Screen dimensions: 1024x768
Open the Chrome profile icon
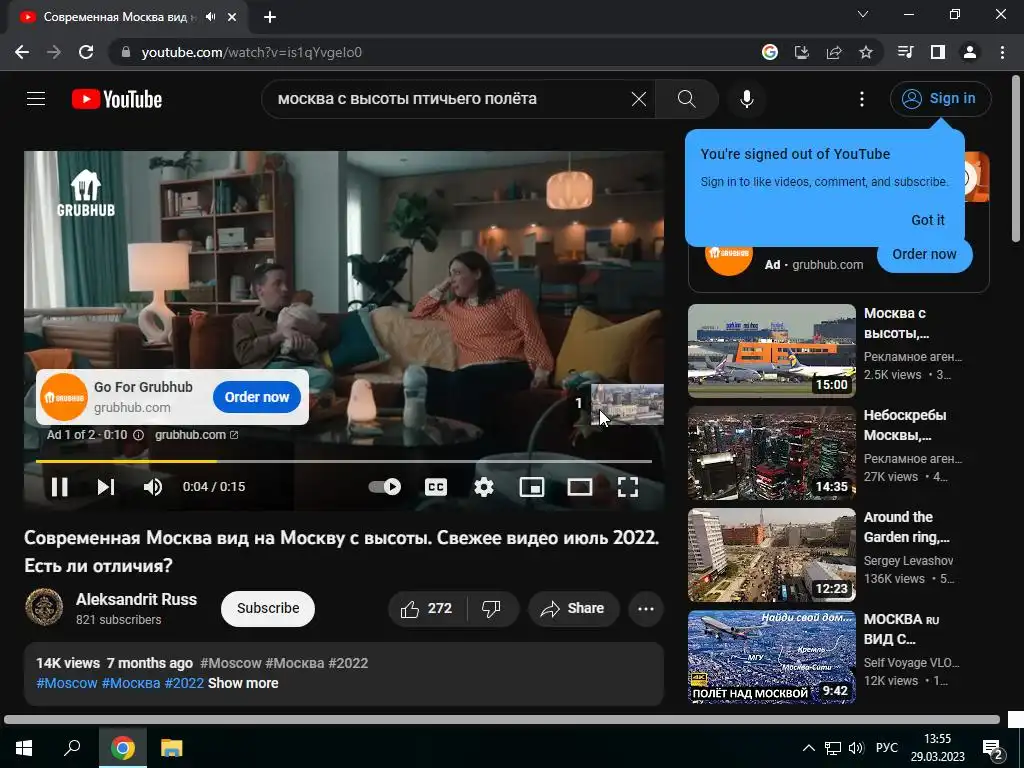click(x=970, y=52)
